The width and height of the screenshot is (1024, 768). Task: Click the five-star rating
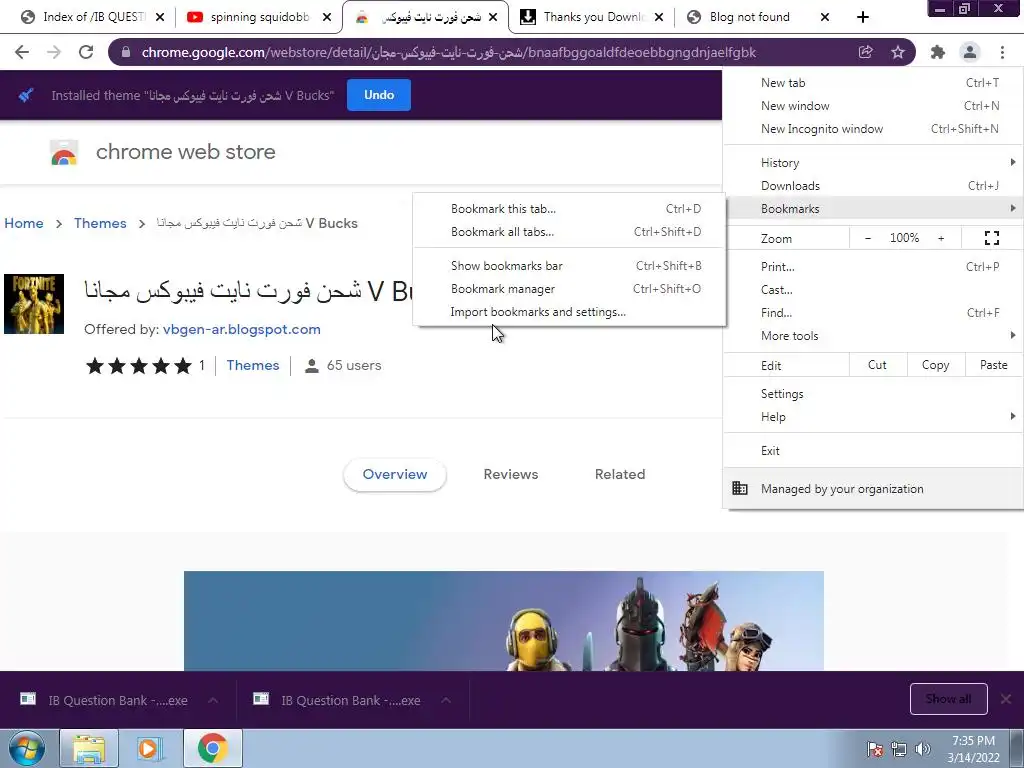[x=138, y=366]
